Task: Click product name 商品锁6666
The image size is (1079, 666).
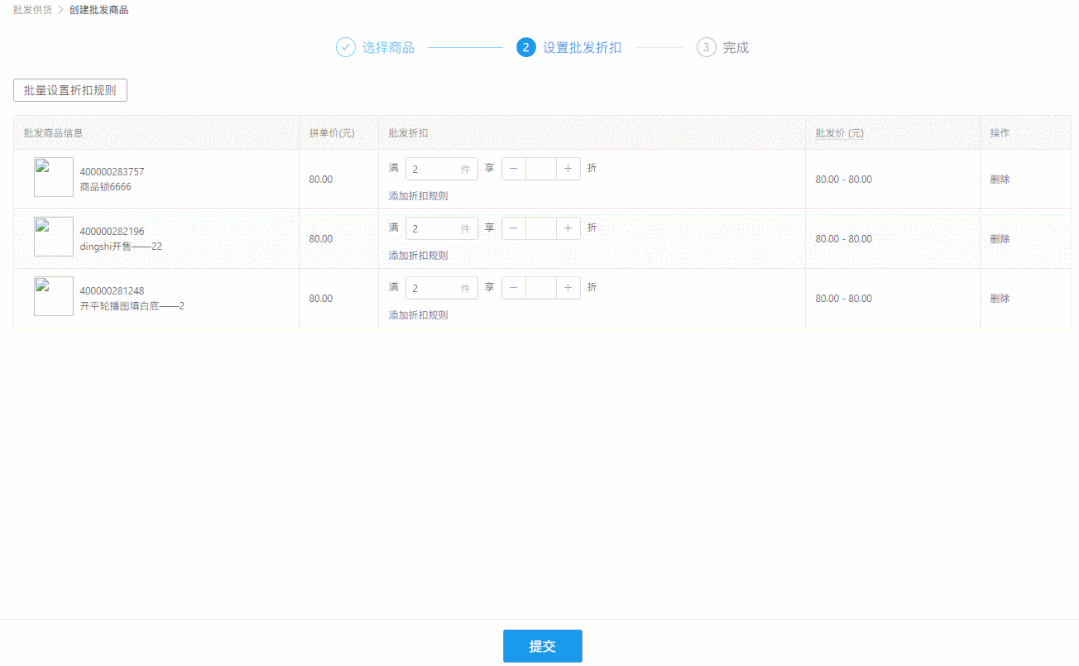Action: (105, 186)
